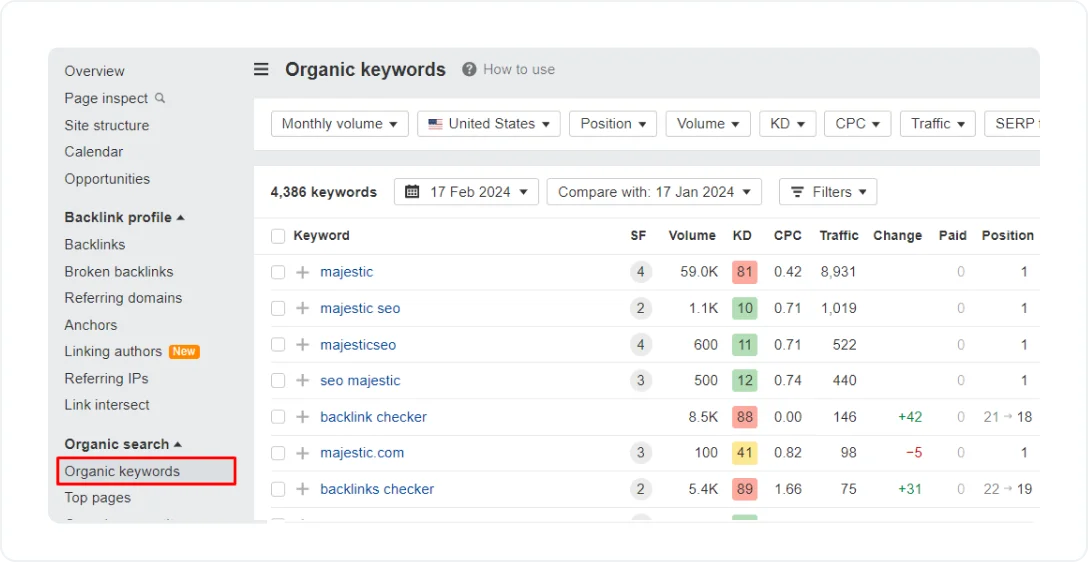Click the SF badge 4 in majesticseo row
1088x562 pixels.
[640, 345]
